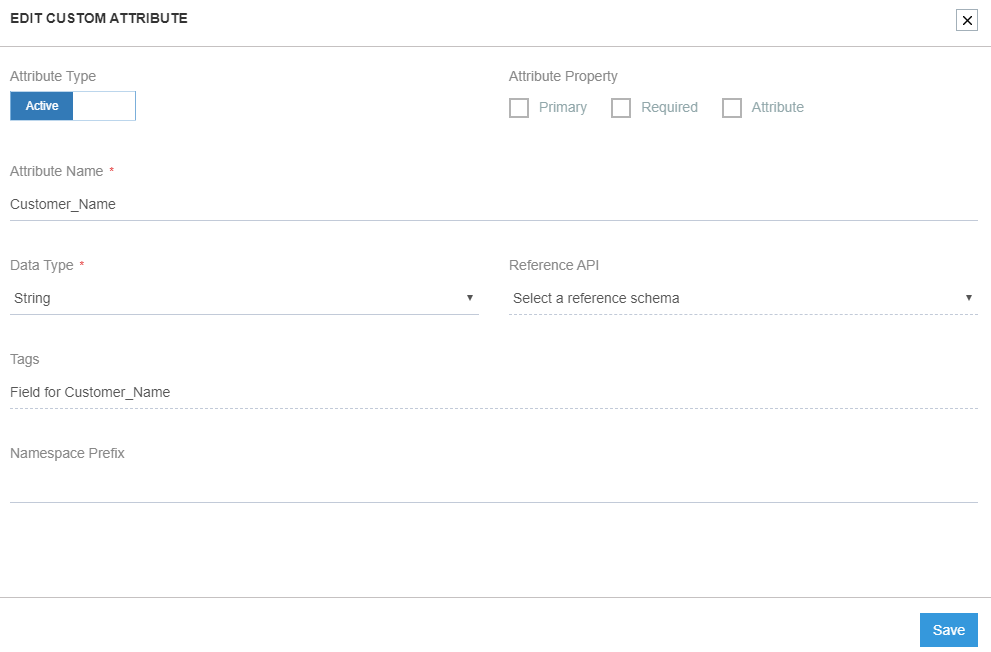Click the Data Type label

click(x=40, y=264)
